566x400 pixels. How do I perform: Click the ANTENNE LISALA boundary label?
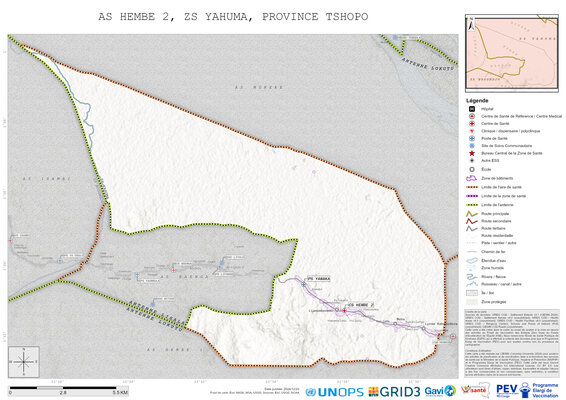point(157,313)
